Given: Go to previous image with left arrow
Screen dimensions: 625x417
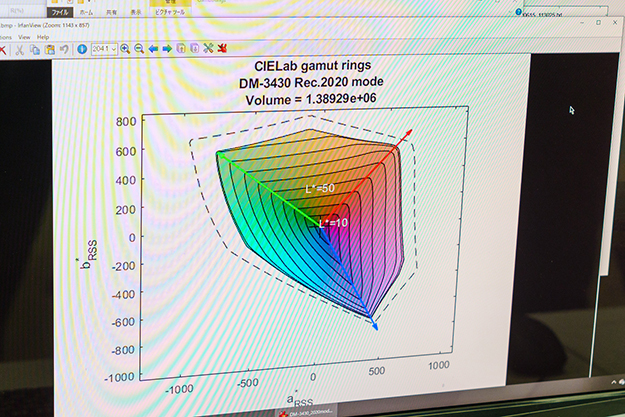Looking at the screenshot, I should (x=152, y=48).
